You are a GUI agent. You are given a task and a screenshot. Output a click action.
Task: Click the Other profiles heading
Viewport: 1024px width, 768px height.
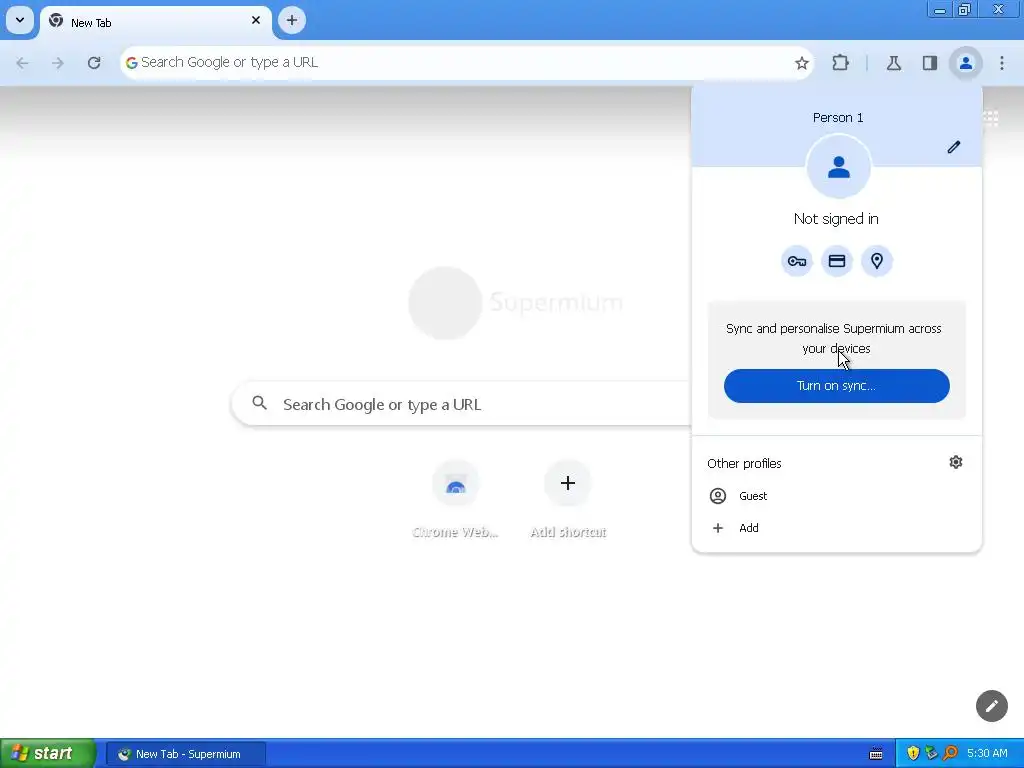(744, 464)
